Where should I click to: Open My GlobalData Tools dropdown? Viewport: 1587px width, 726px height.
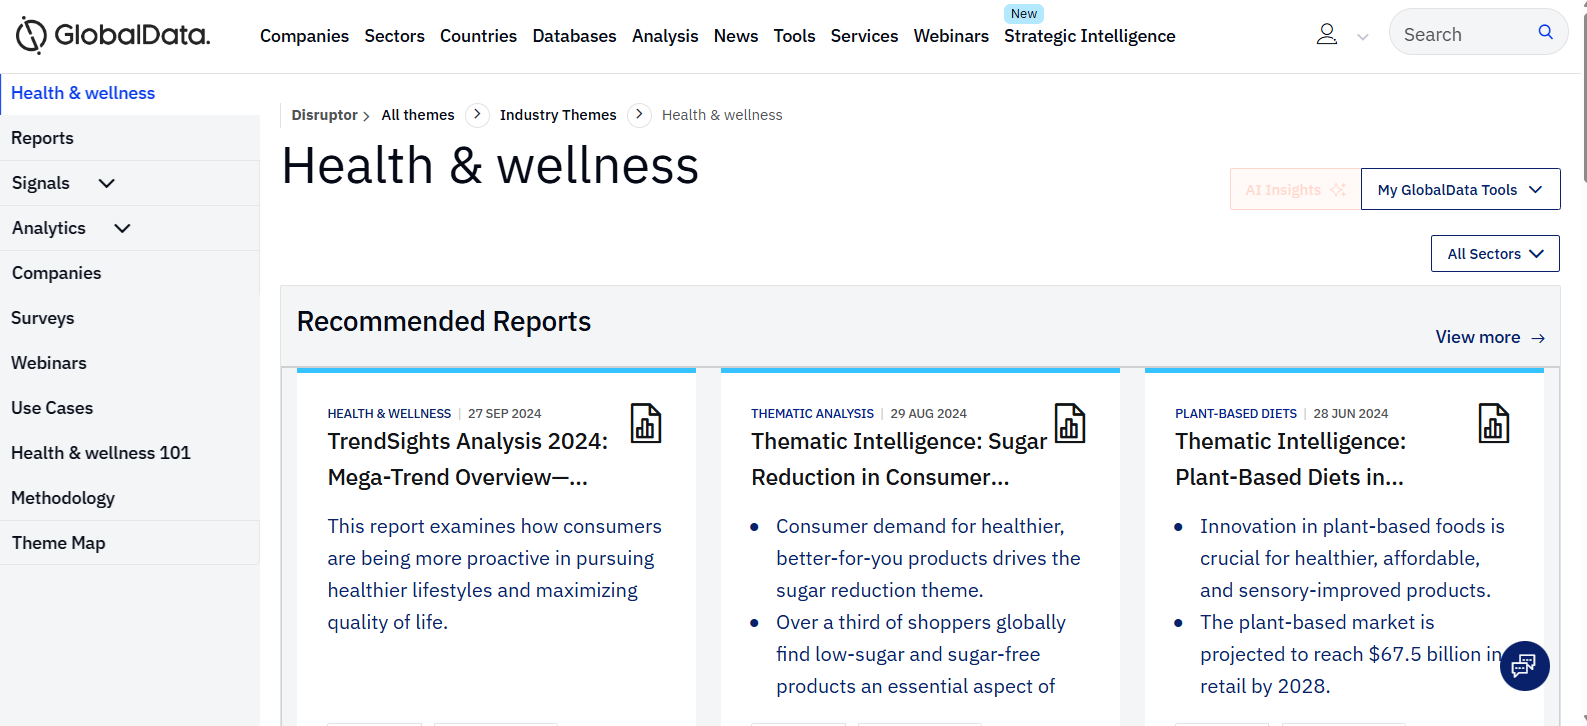[x=1460, y=190]
